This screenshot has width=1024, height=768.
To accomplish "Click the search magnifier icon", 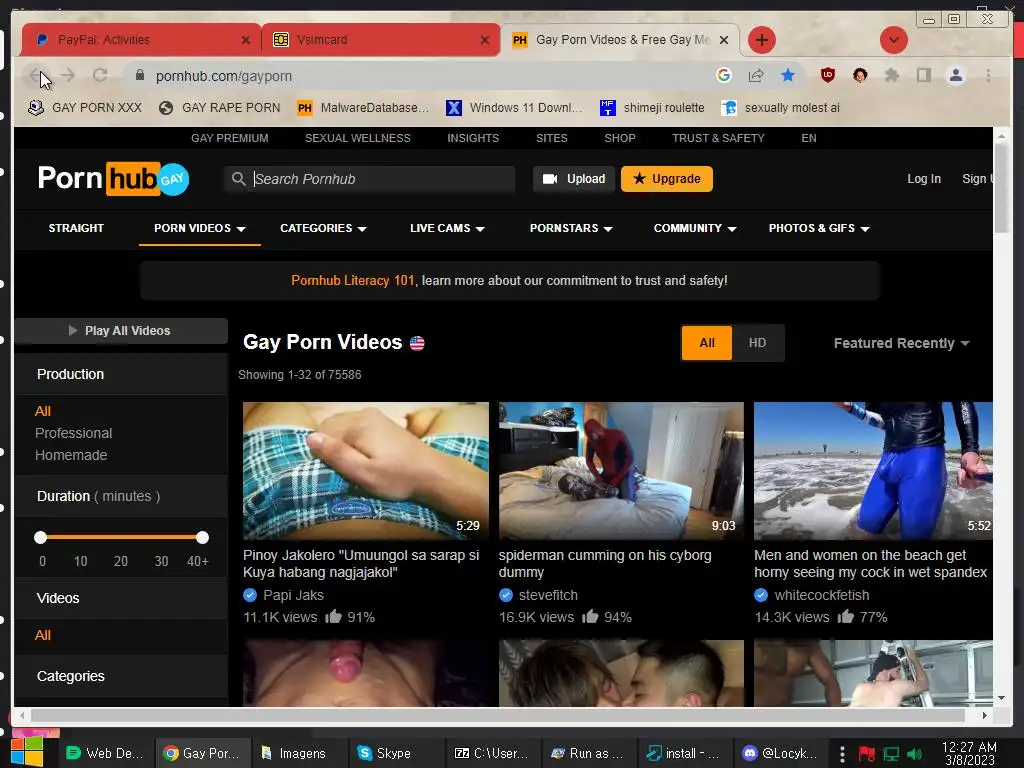I will (x=238, y=179).
